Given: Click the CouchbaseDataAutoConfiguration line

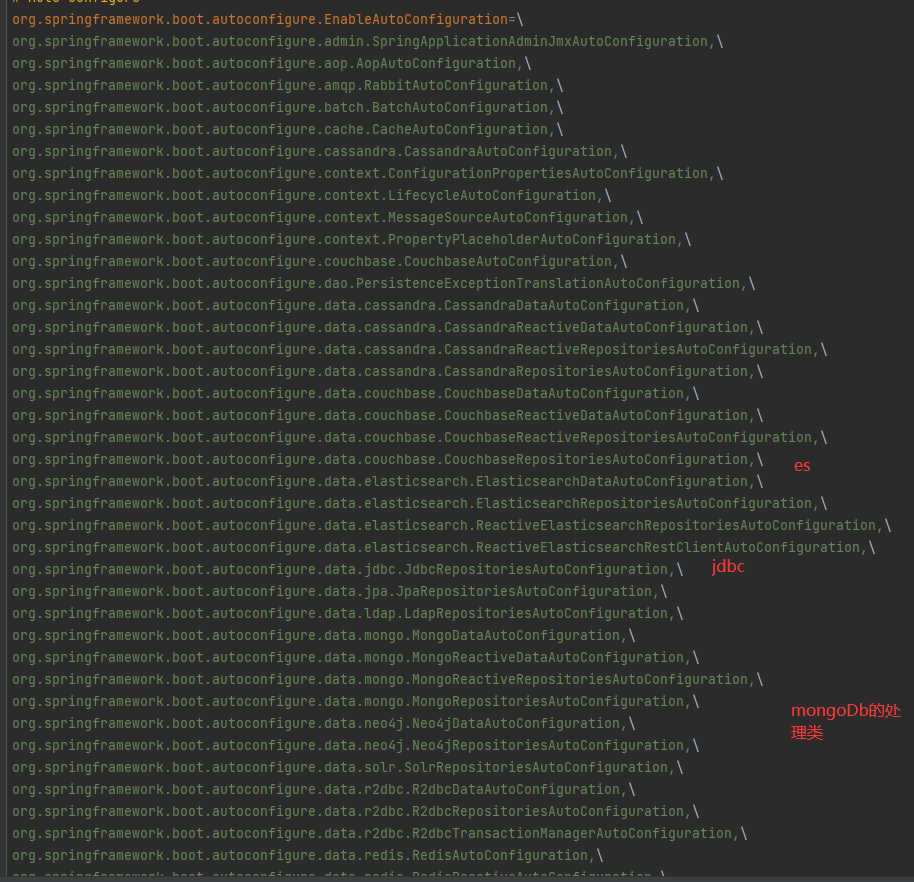Looking at the screenshot, I should pos(356,394).
